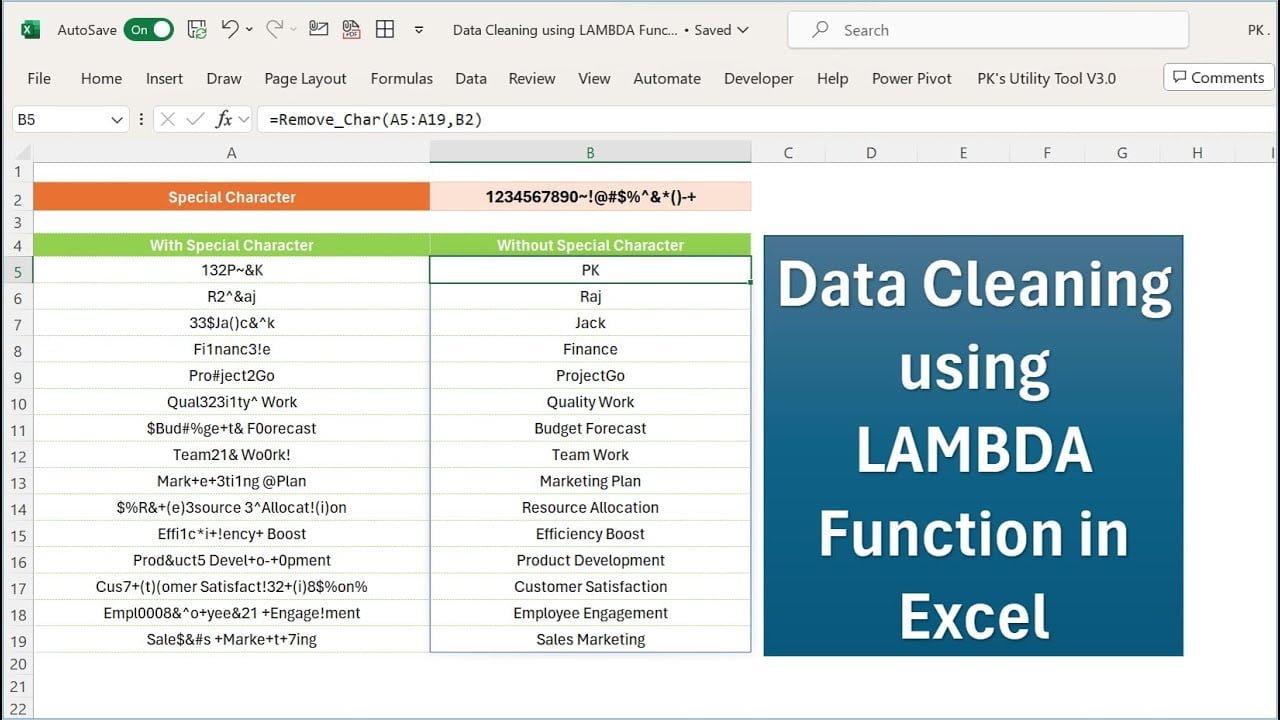The width and height of the screenshot is (1280, 720).
Task: Expand the Saved status chevron beside file name
Action: pos(743,30)
